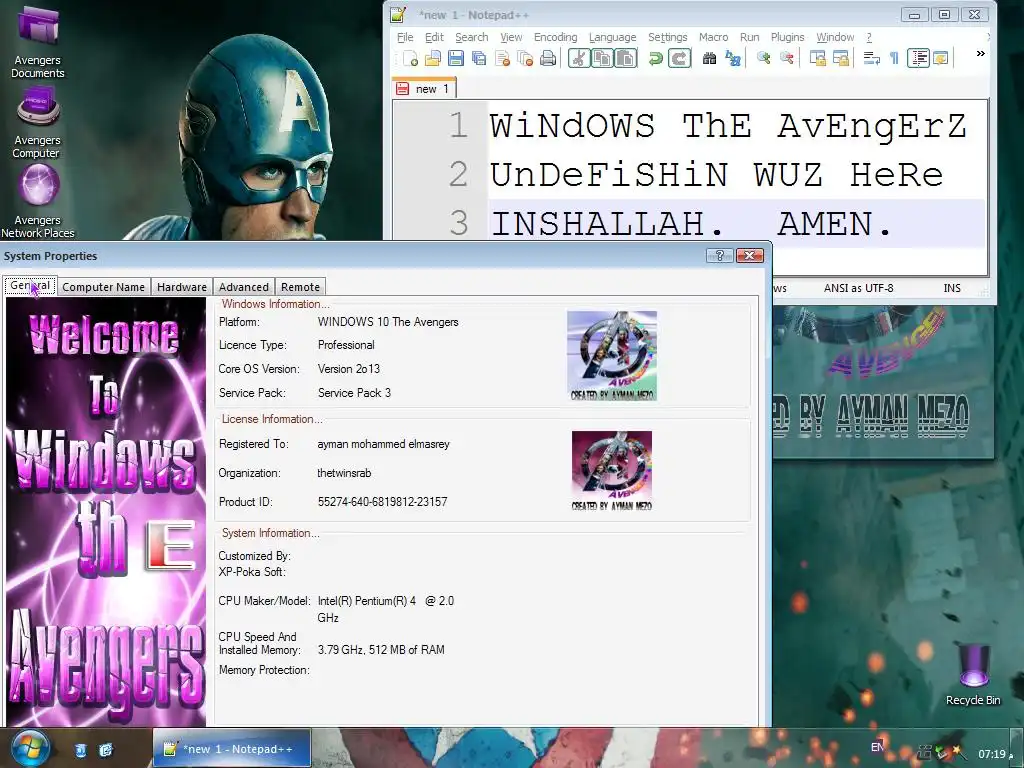
Task: Click registered name 'ayman mohammed elmasrey'
Action: [x=383, y=444]
